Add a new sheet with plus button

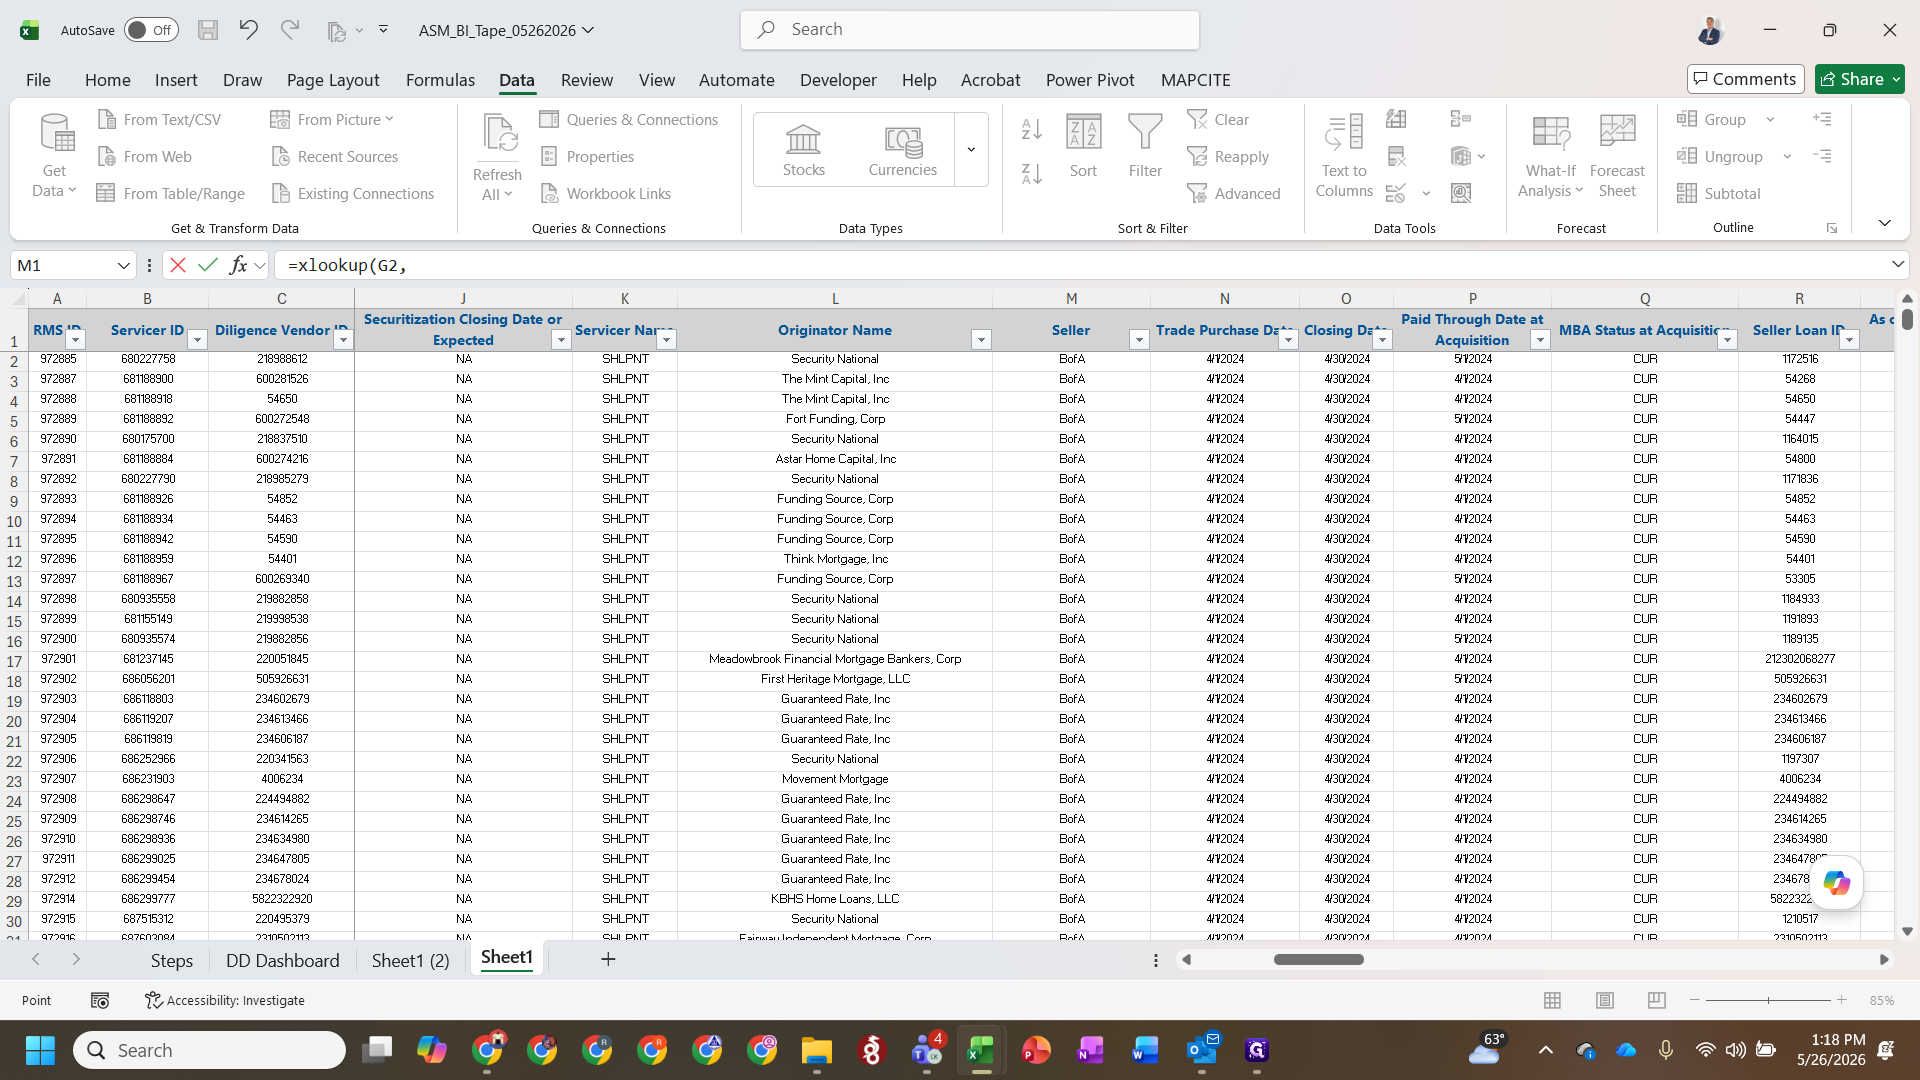[x=608, y=960]
